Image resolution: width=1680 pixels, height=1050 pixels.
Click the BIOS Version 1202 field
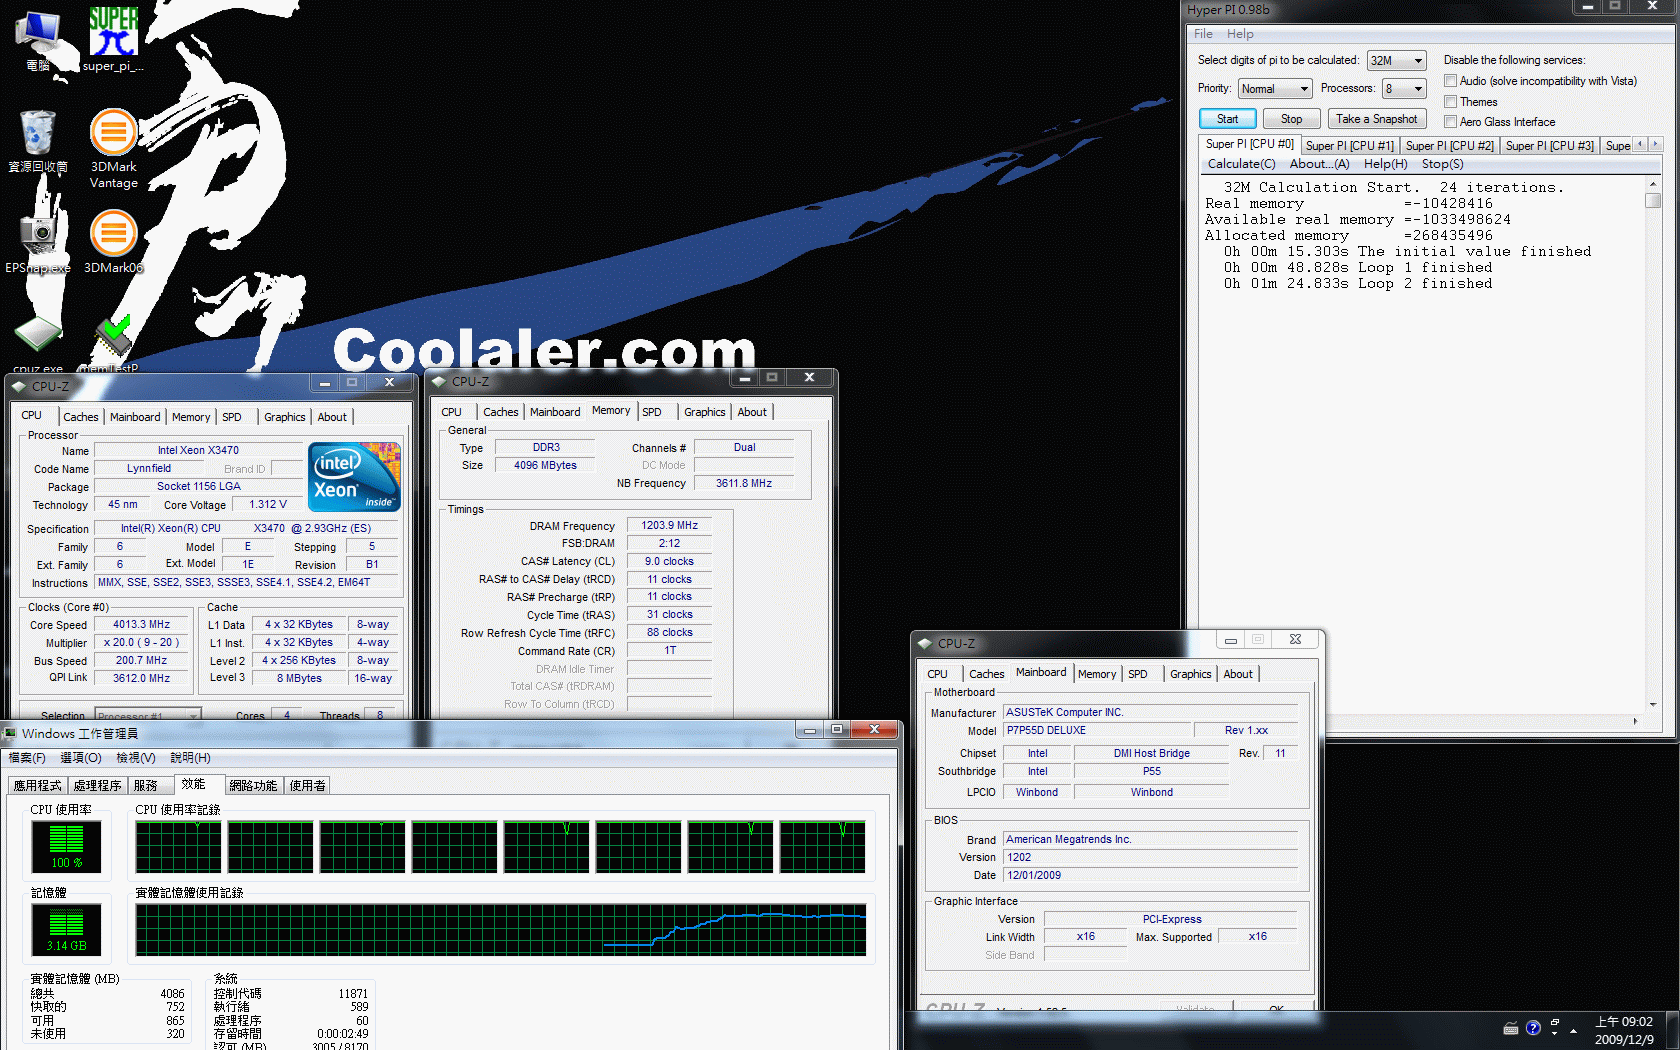pos(1150,857)
